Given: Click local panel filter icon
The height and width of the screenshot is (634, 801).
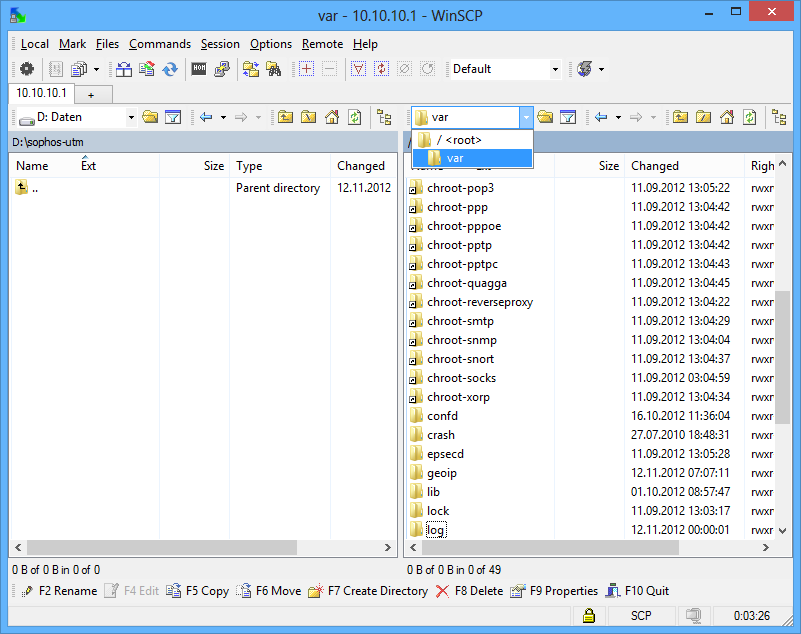Looking at the screenshot, I should (x=173, y=117).
